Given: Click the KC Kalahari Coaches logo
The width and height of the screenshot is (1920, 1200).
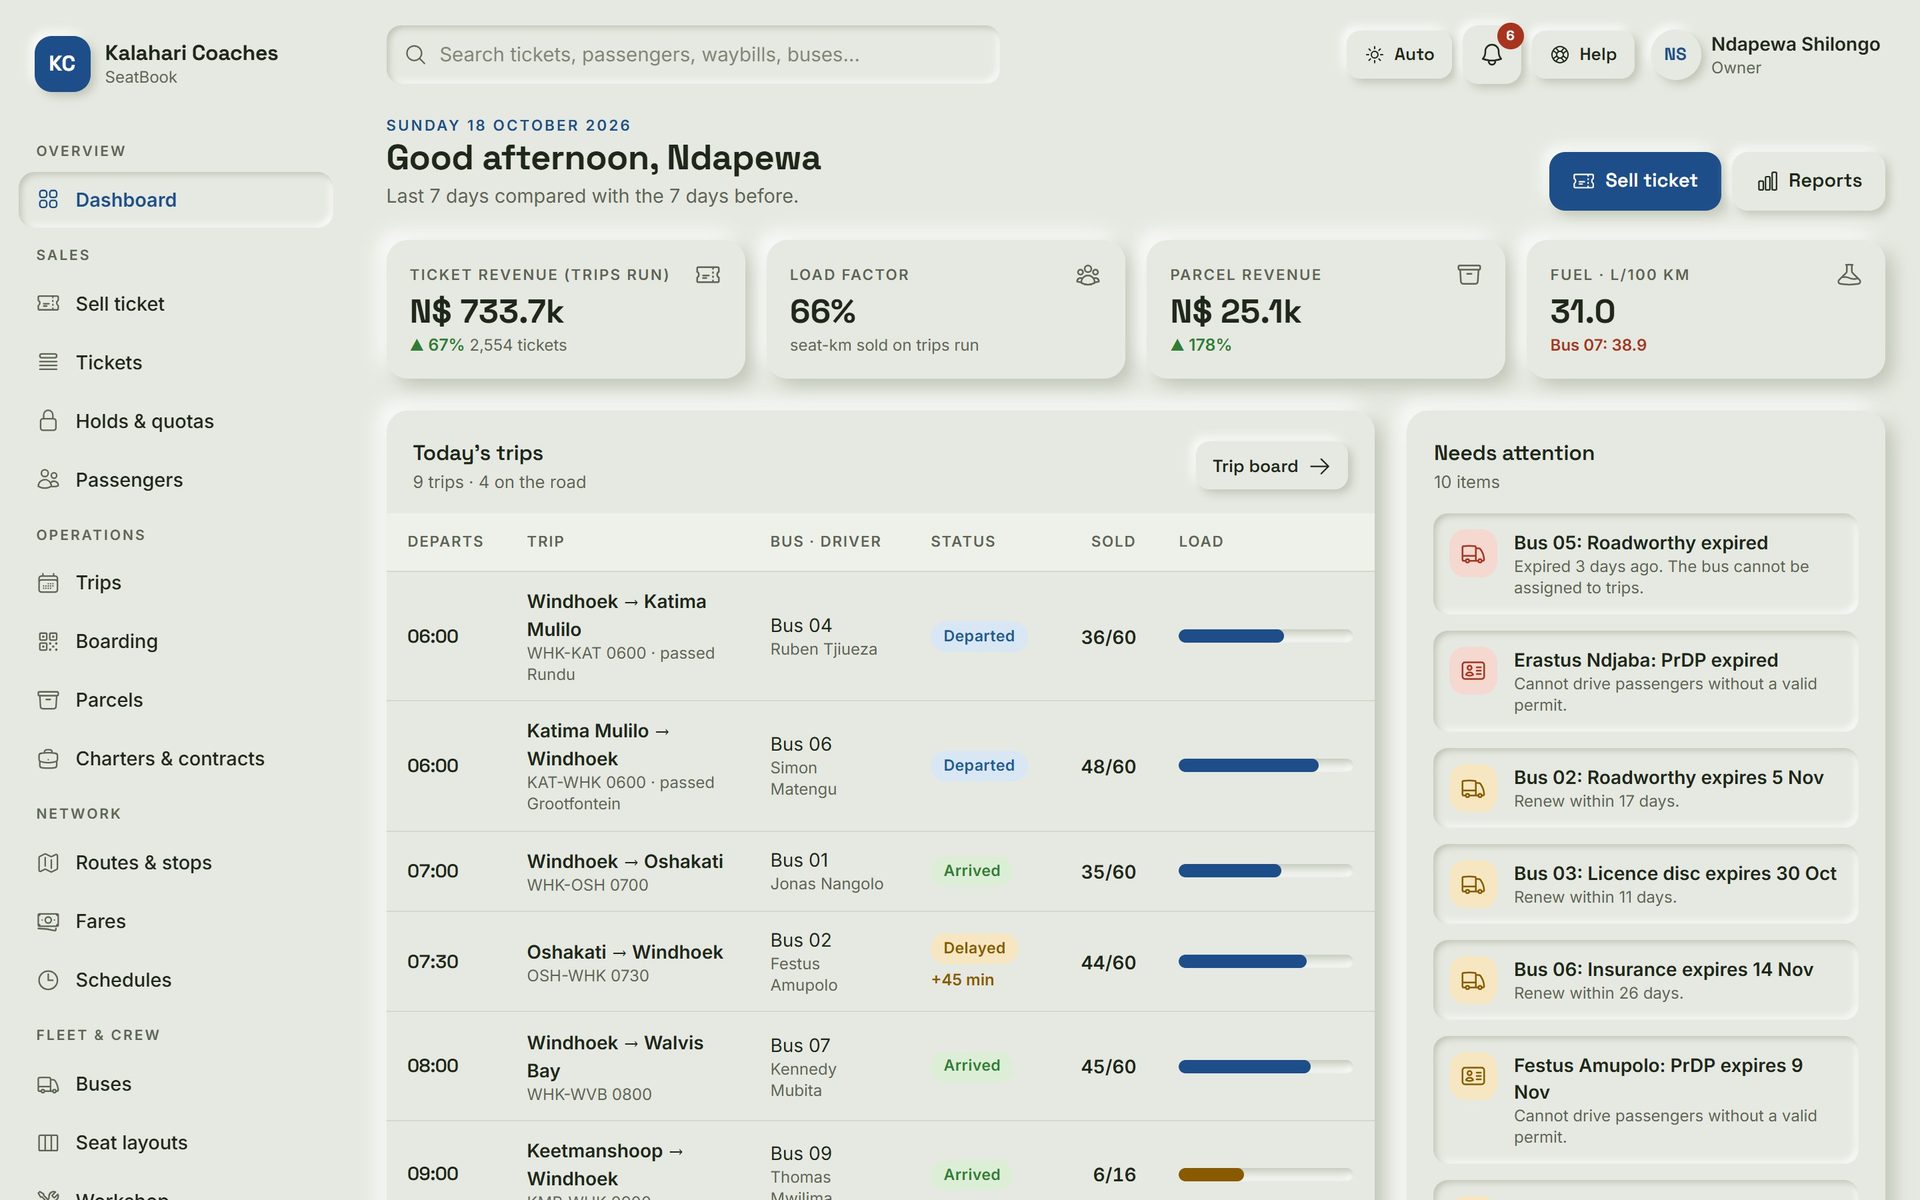Looking at the screenshot, I should click(x=62, y=64).
